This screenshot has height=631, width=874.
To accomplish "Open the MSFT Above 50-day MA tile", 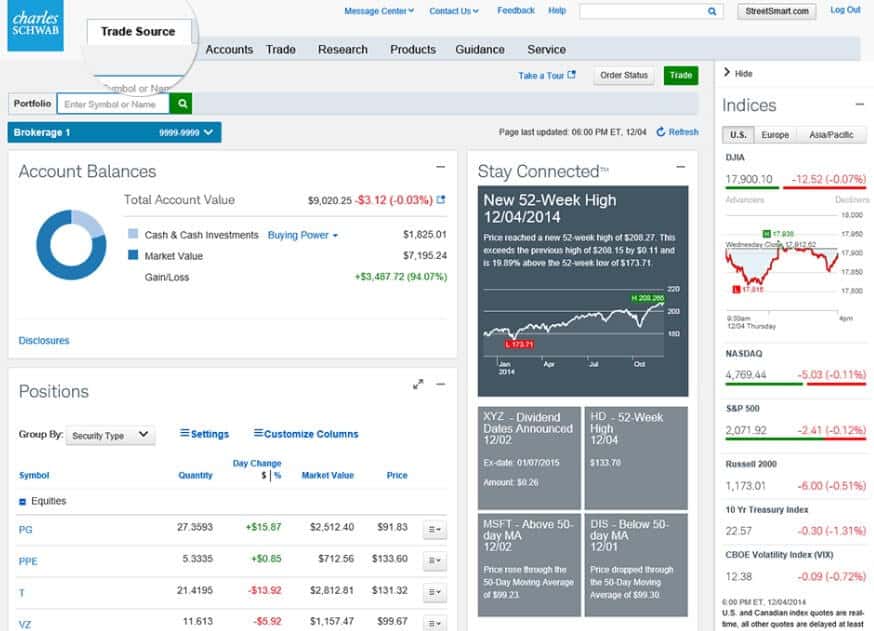I will [528, 565].
